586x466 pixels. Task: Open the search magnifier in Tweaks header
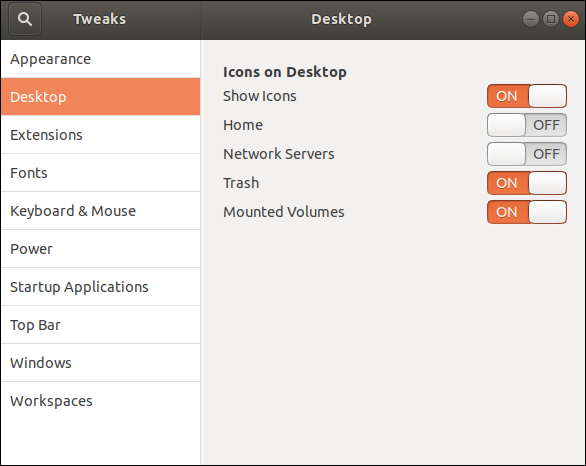point(25,19)
